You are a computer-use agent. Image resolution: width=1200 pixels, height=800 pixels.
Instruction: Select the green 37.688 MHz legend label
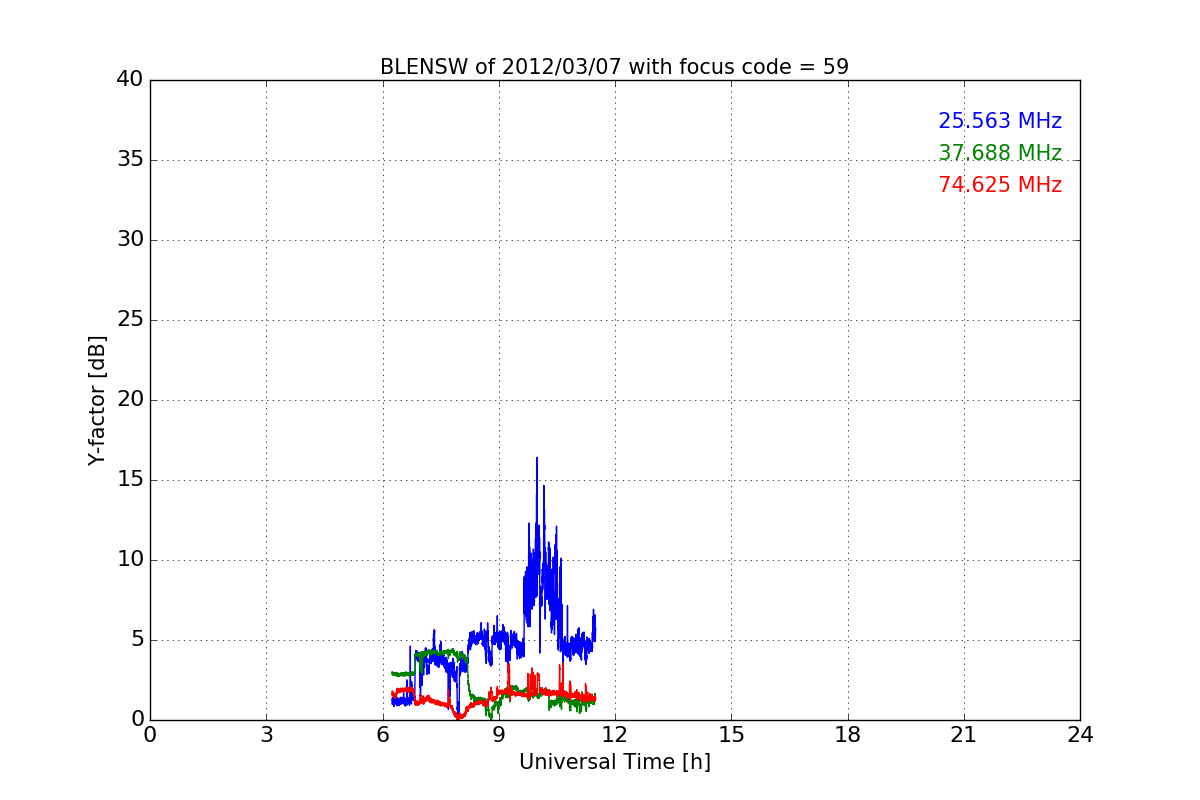point(1000,153)
